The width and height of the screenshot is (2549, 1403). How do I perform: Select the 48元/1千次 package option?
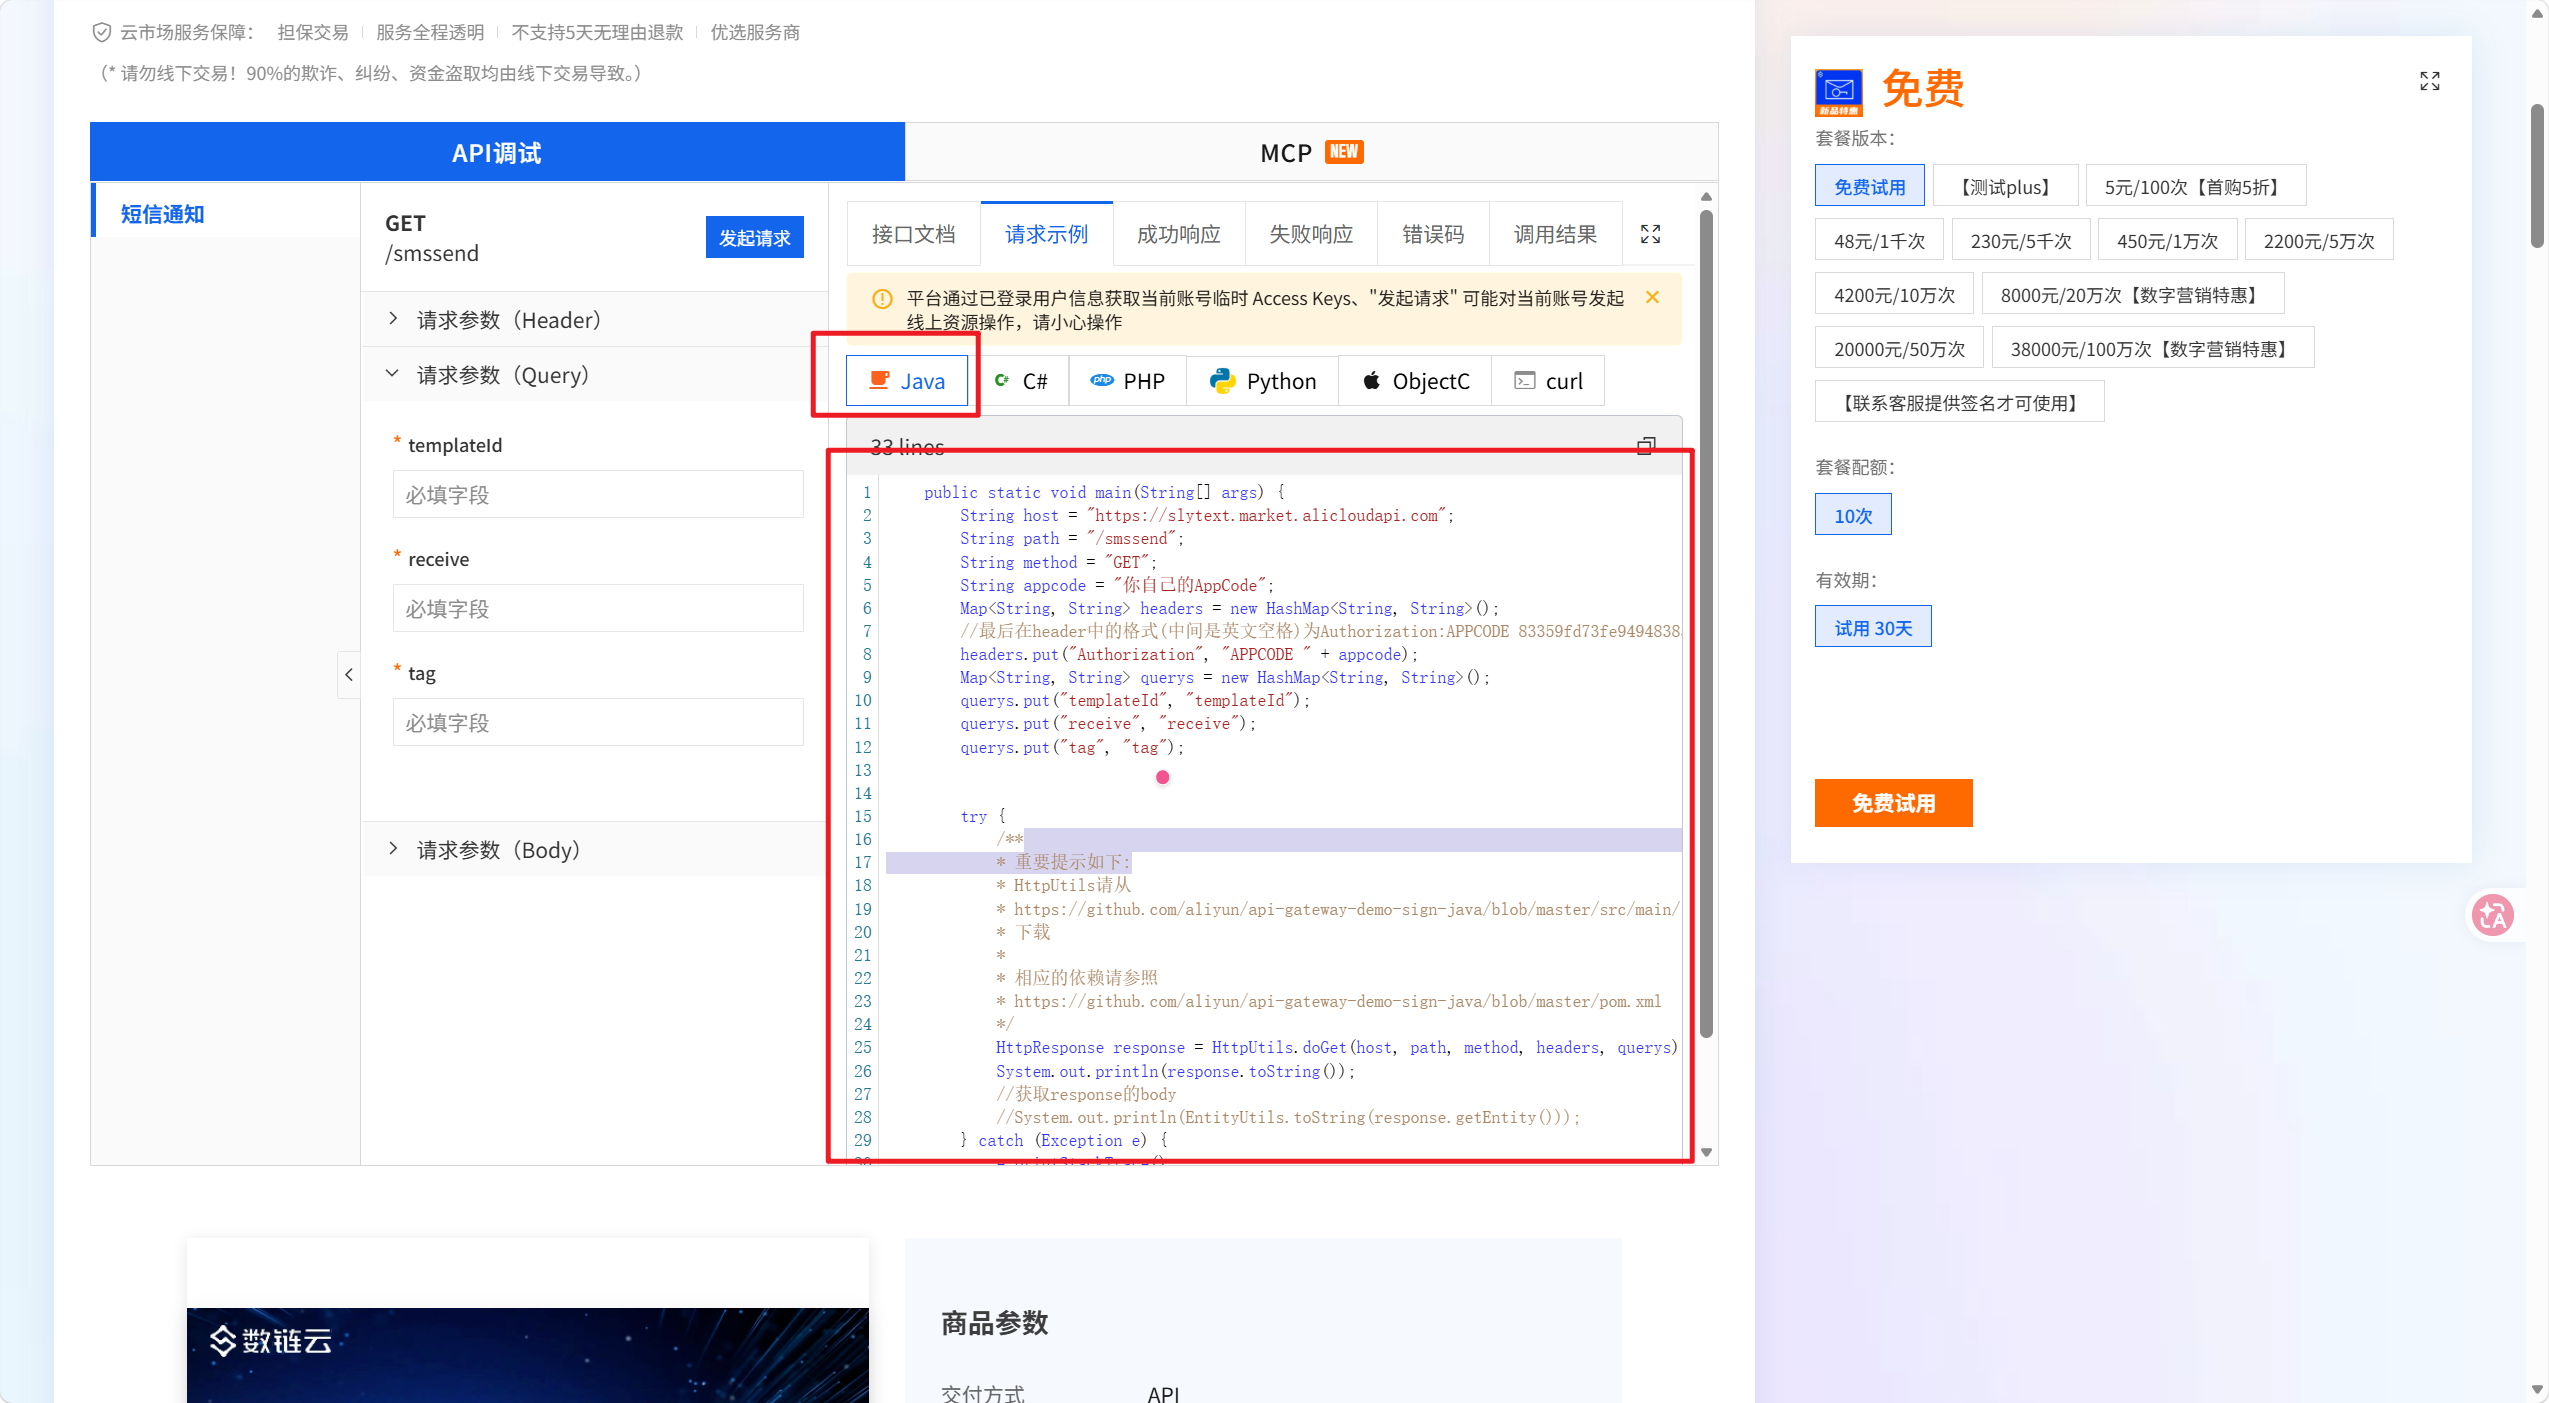click(x=1879, y=240)
